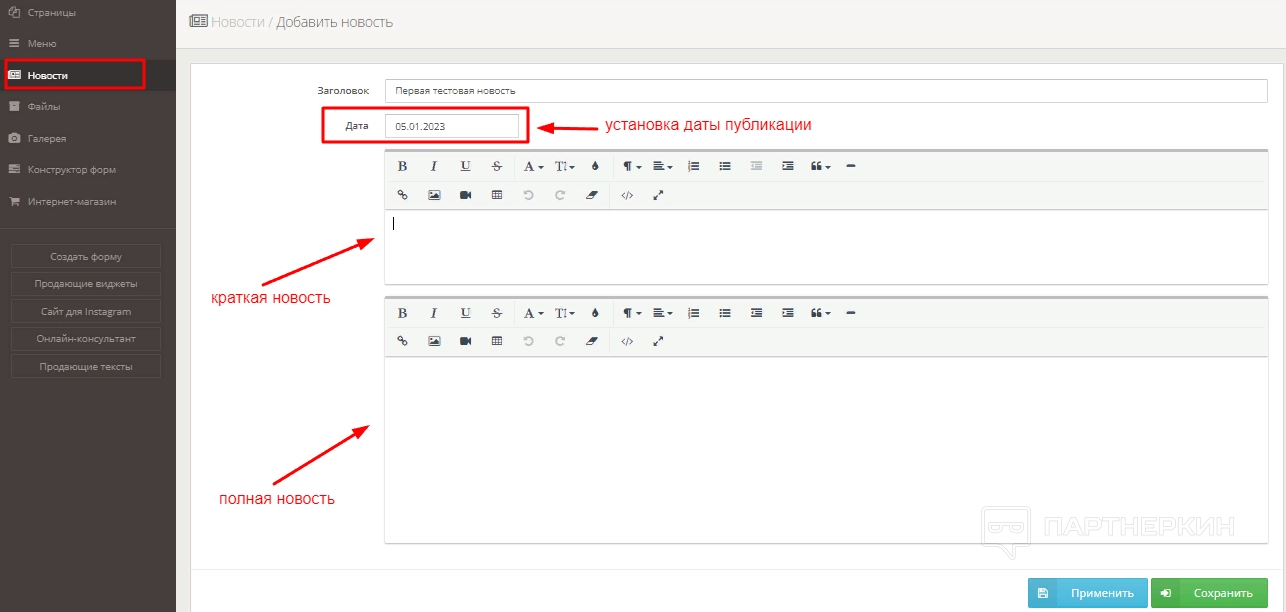Click the Онлайн-консультант button

[86, 339]
